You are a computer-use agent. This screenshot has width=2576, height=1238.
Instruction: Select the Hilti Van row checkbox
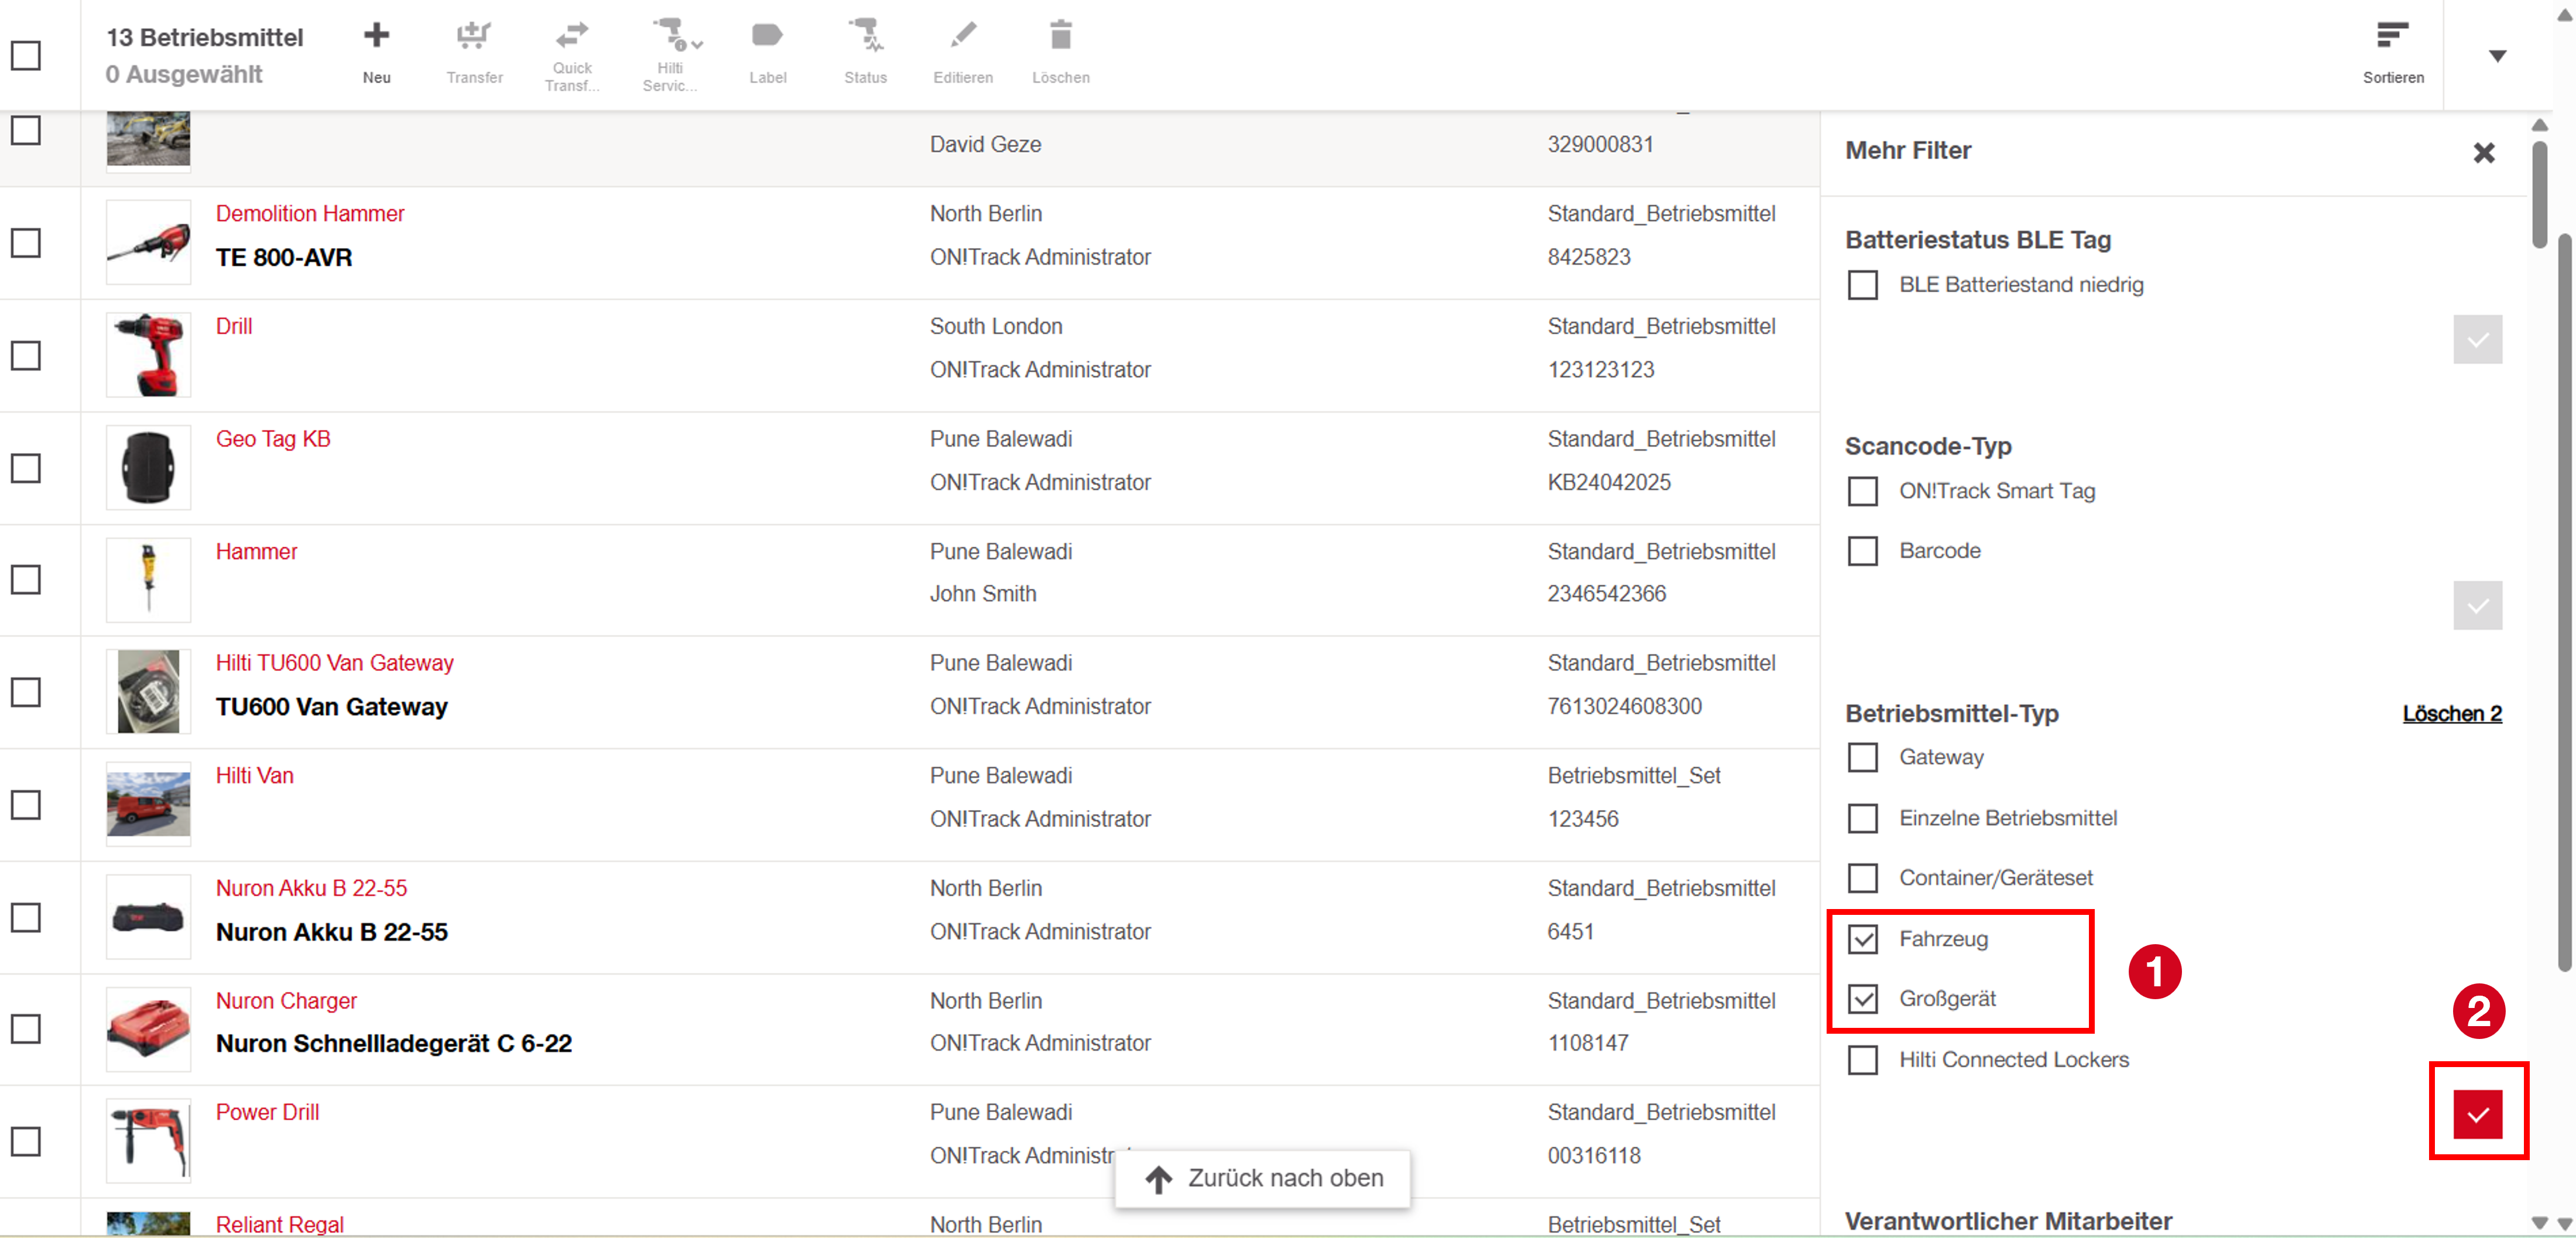[x=26, y=805]
